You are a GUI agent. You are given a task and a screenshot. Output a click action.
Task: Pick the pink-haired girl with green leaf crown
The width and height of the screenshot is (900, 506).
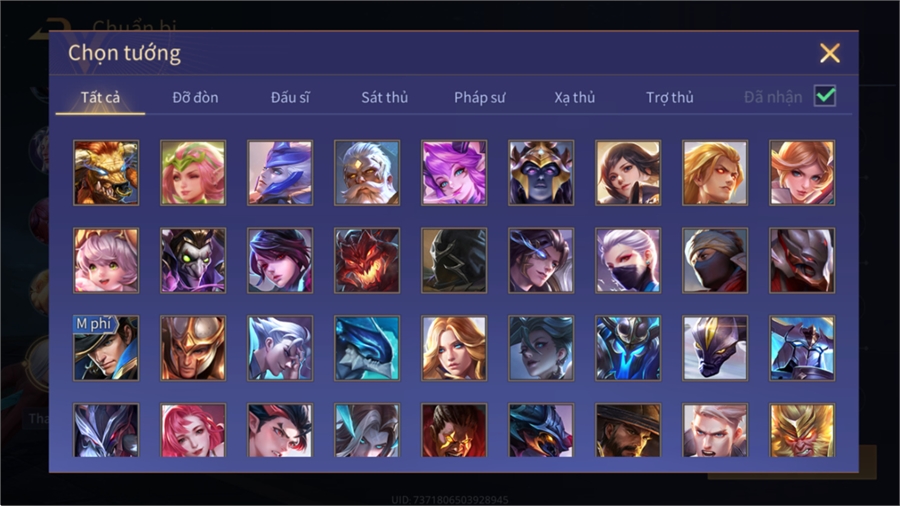tap(193, 173)
